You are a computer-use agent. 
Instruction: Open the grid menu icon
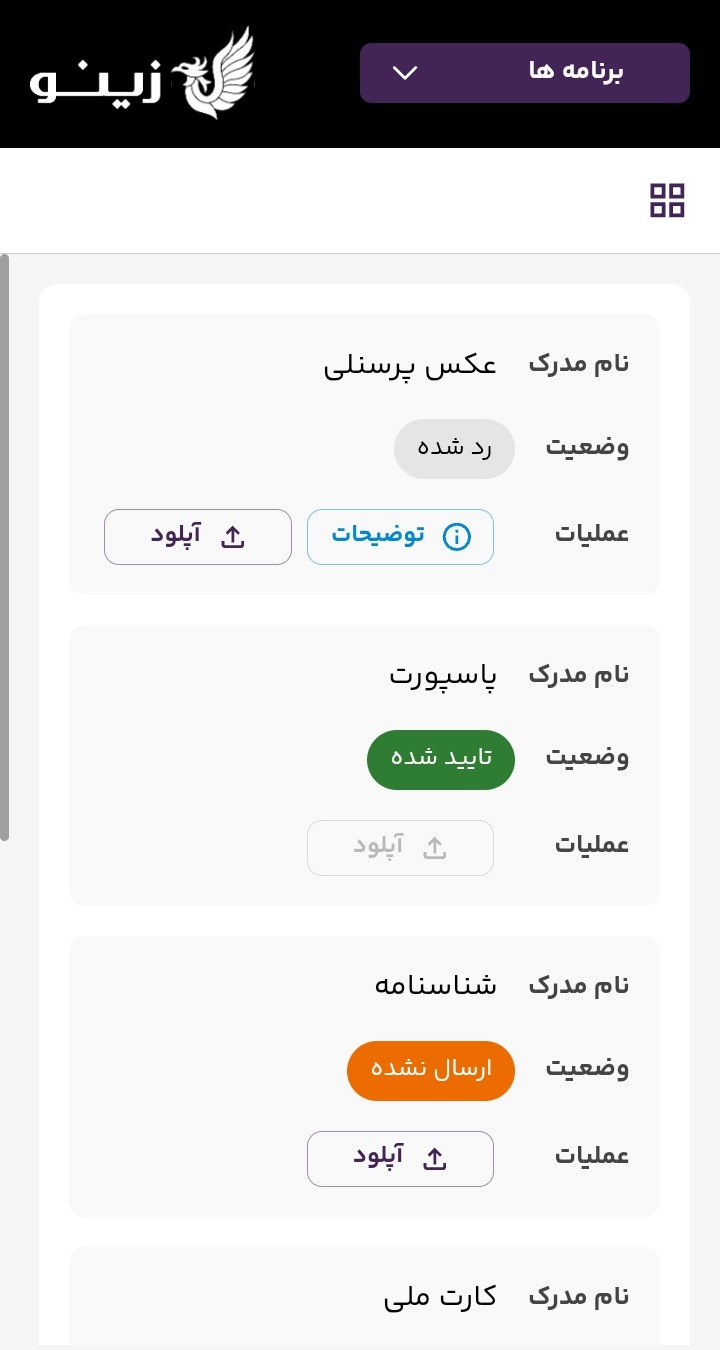point(667,200)
